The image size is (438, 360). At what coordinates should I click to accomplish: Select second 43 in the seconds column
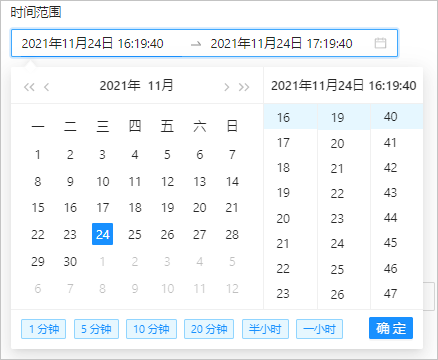click(x=397, y=193)
